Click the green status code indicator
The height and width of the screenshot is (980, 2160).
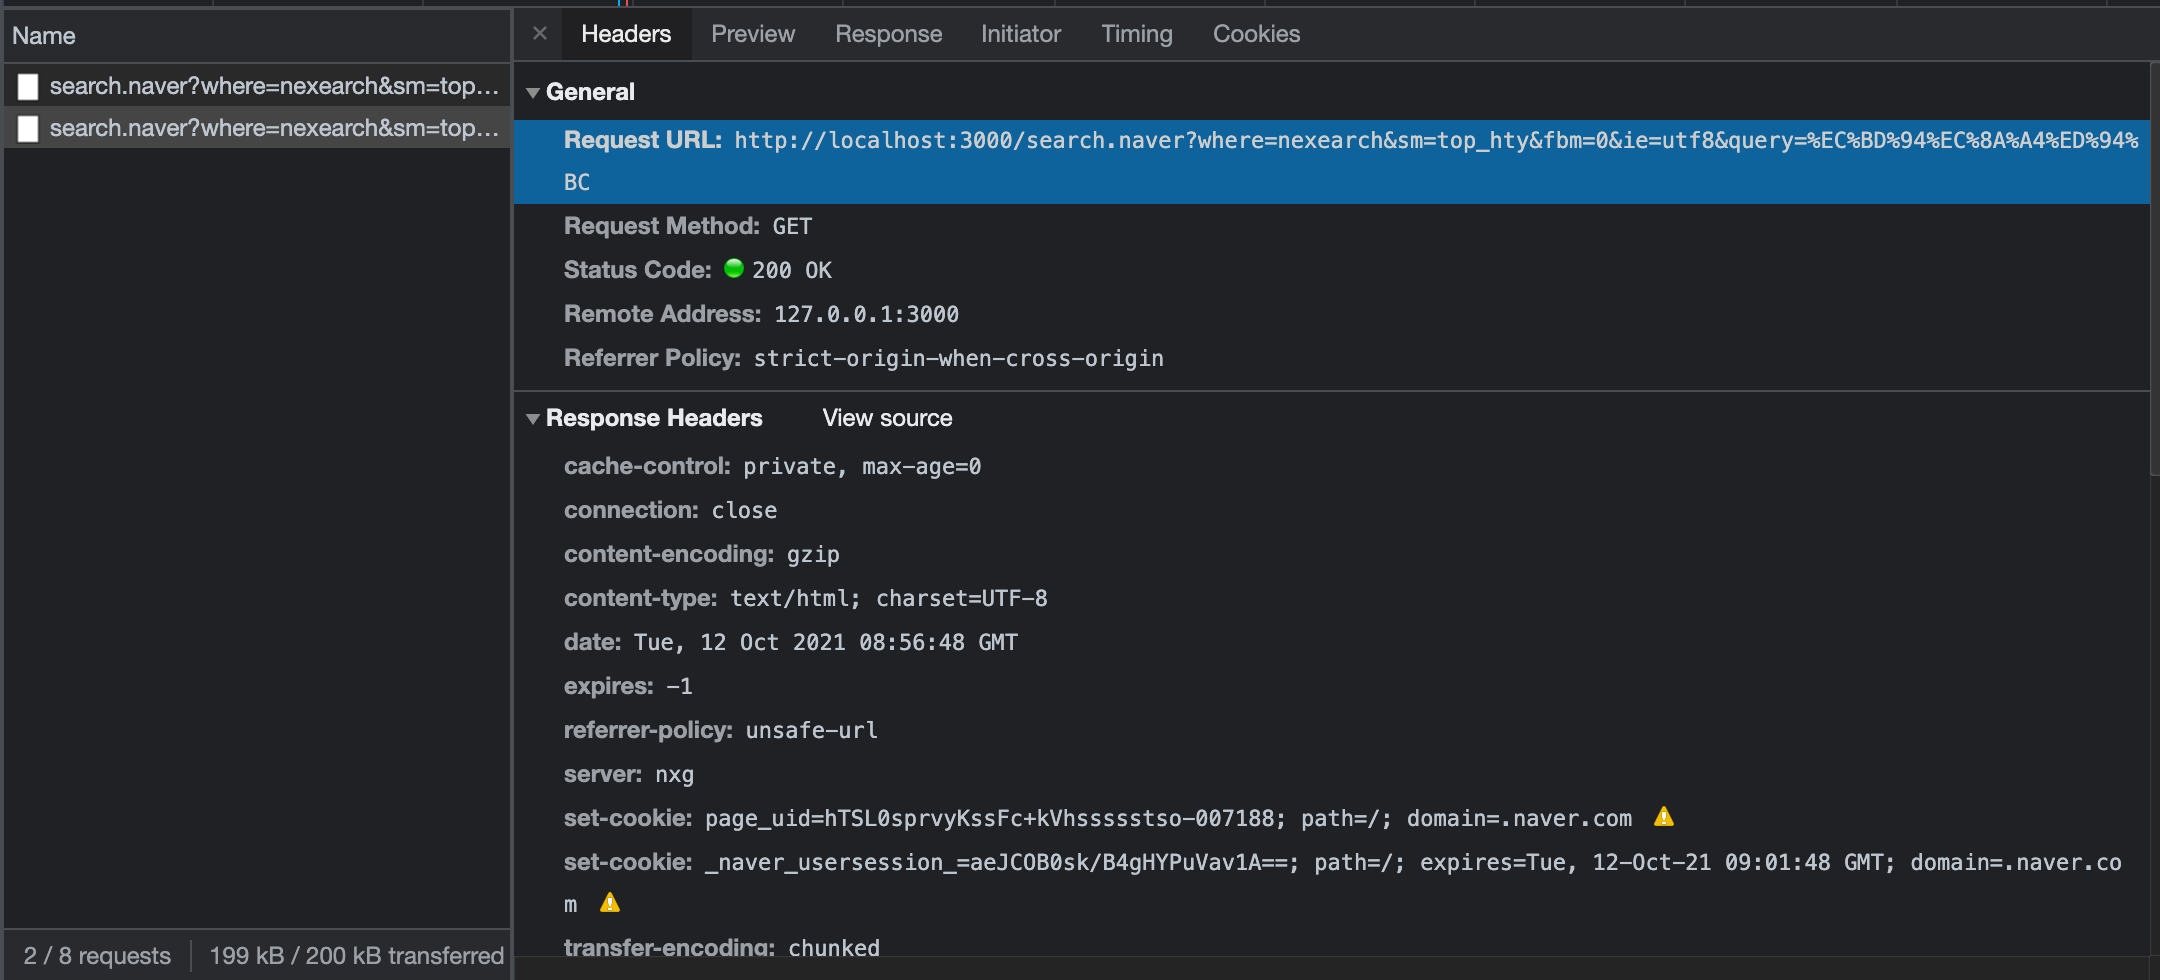coord(734,268)
